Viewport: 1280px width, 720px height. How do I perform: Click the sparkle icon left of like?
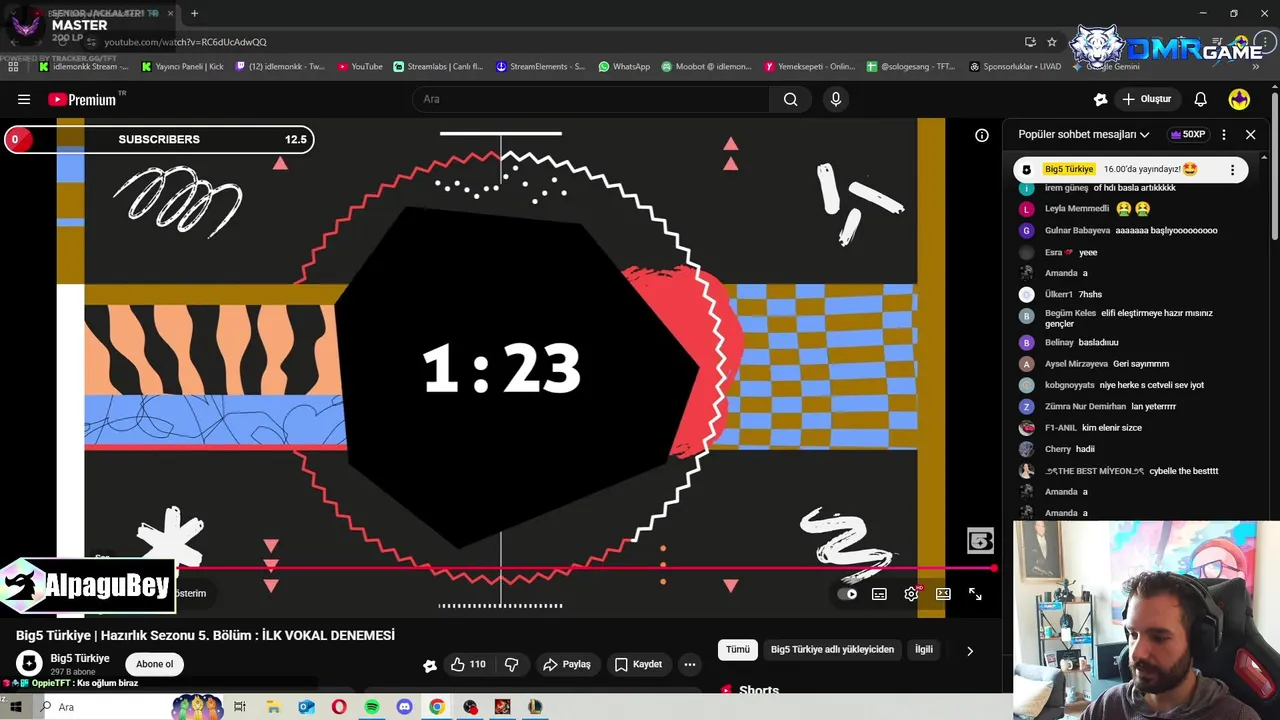click(430, 665)
